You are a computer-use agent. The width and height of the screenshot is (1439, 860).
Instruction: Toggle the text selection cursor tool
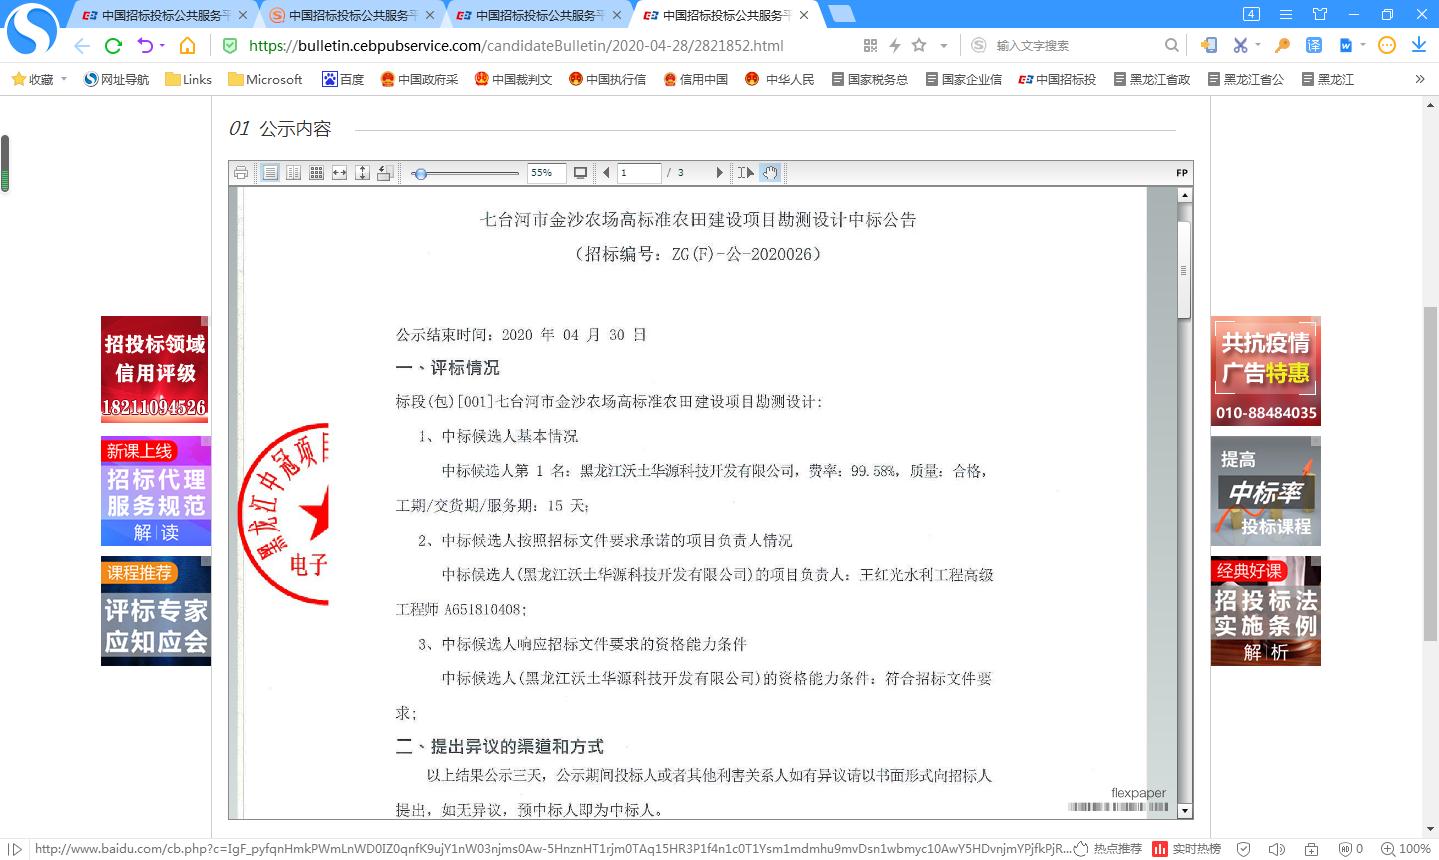[746, 173]
